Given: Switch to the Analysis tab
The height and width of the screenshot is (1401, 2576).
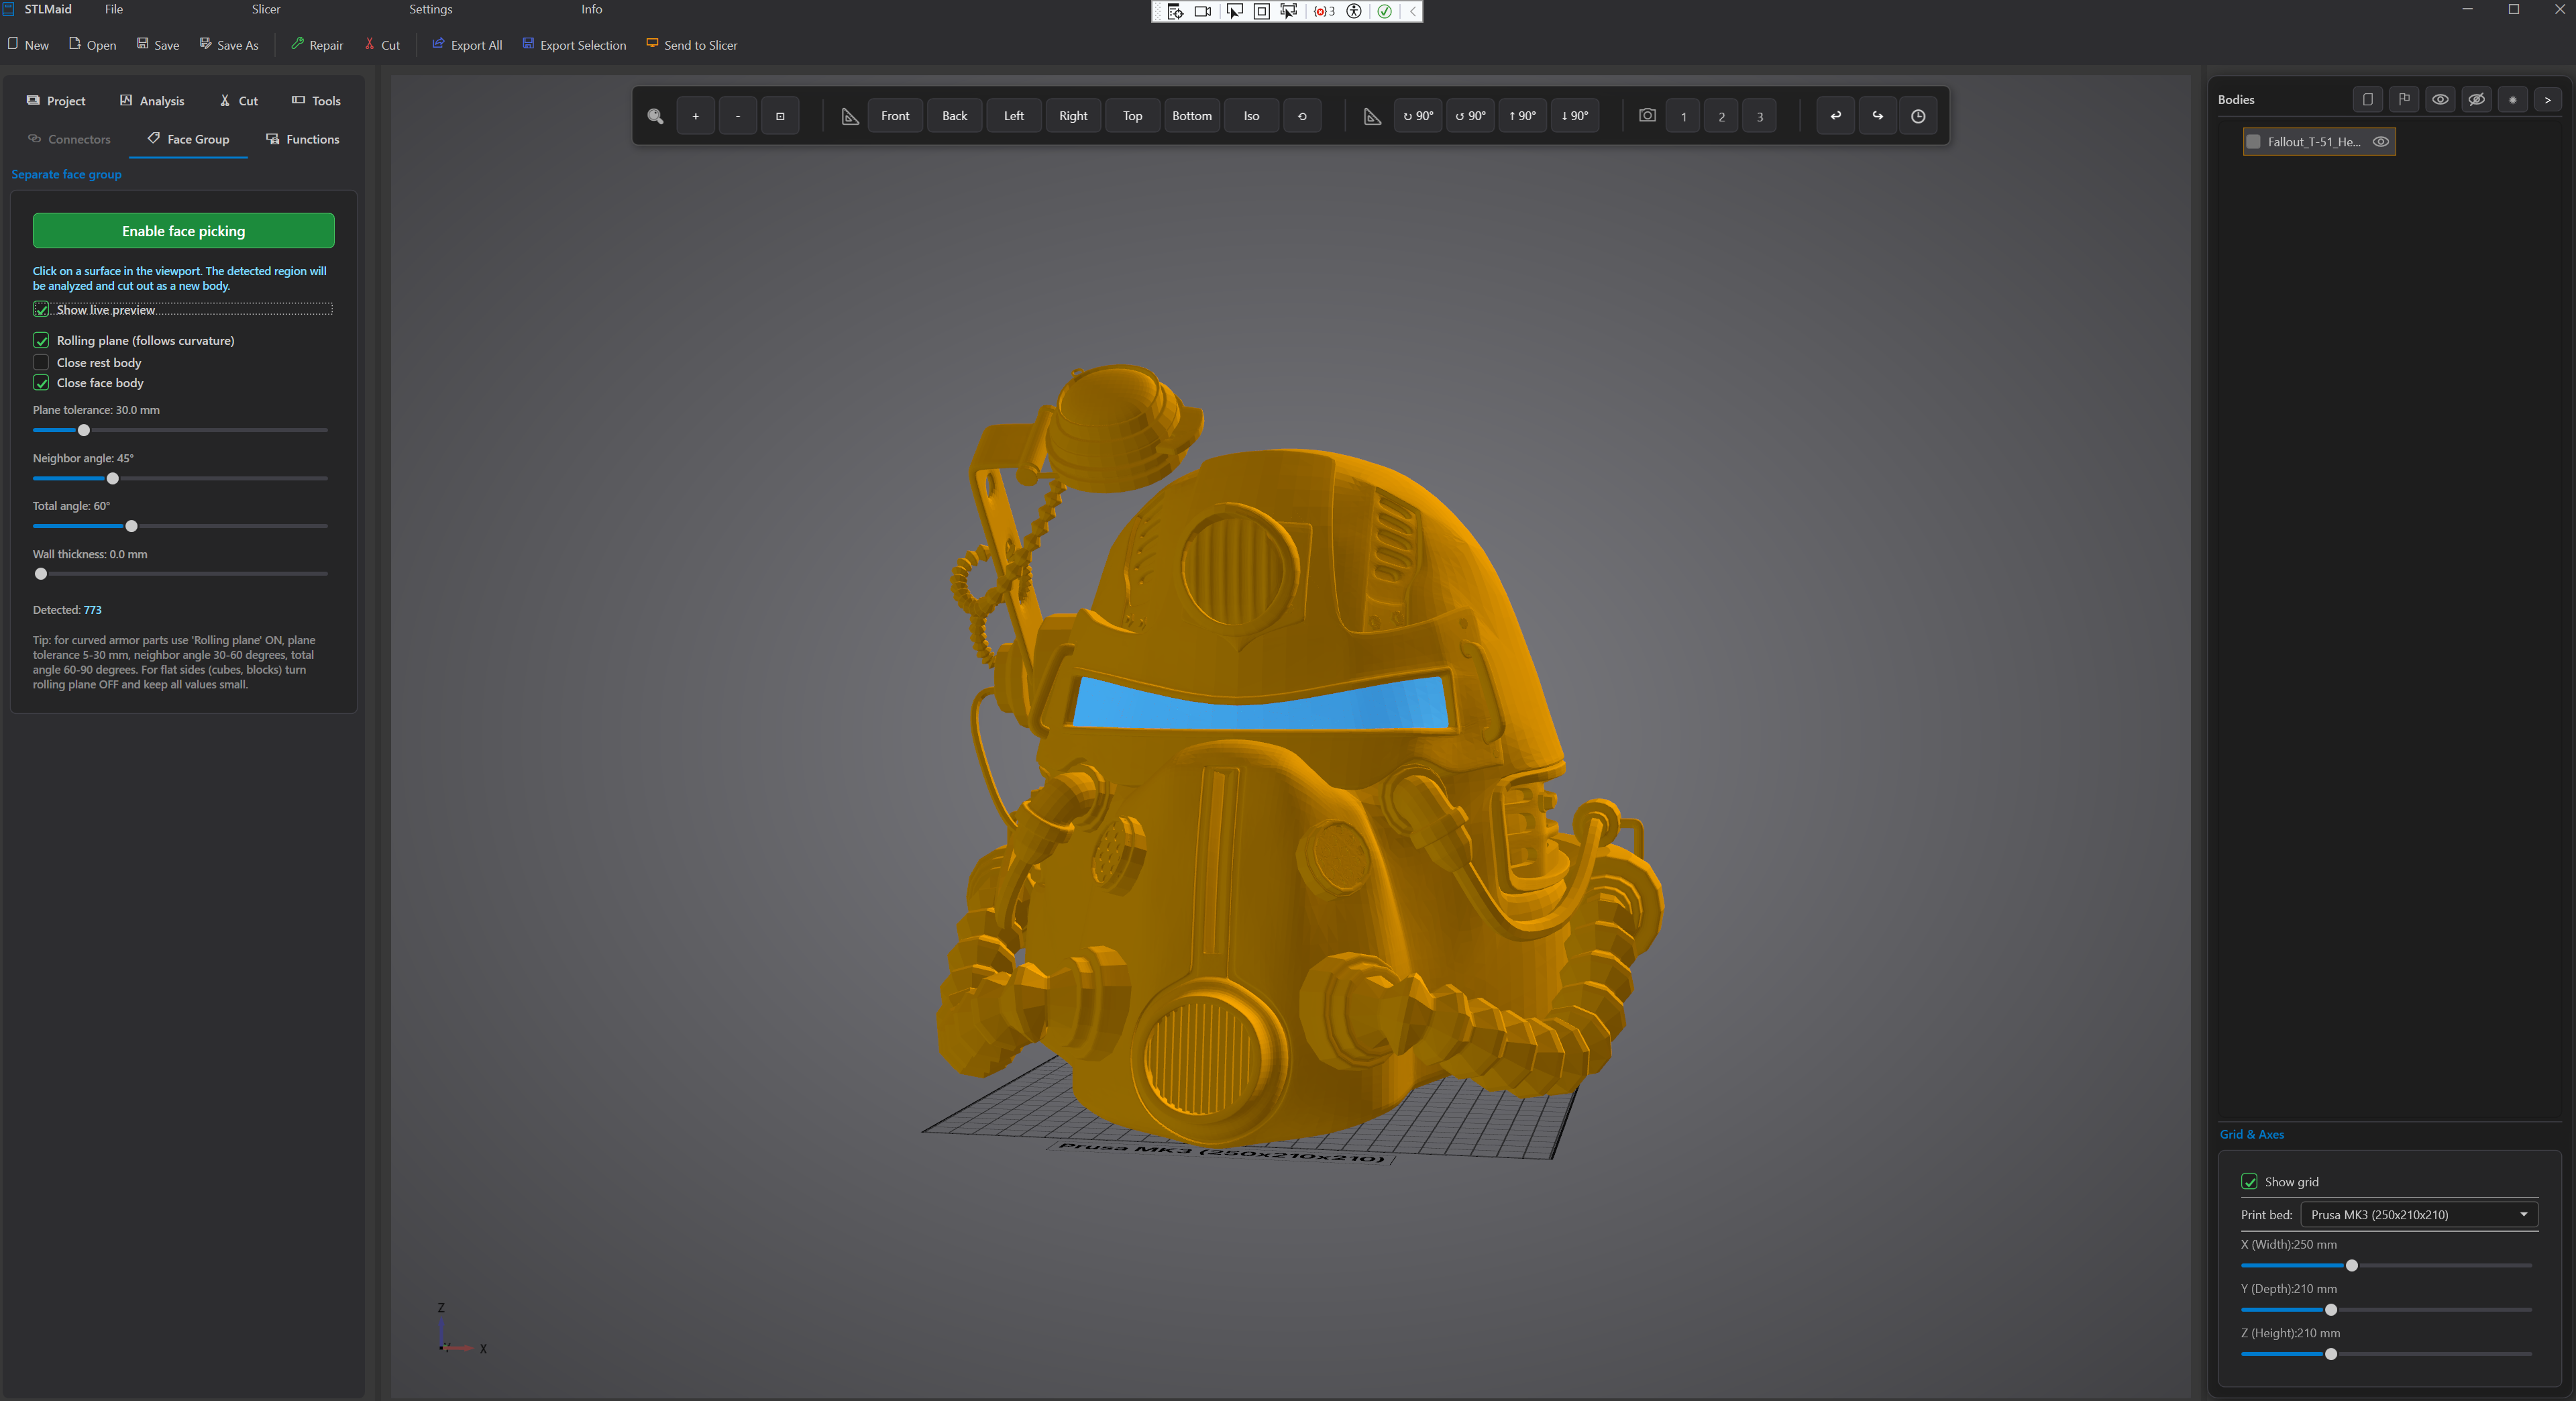Looking at the screenshot, I should (x=152, y=101).
